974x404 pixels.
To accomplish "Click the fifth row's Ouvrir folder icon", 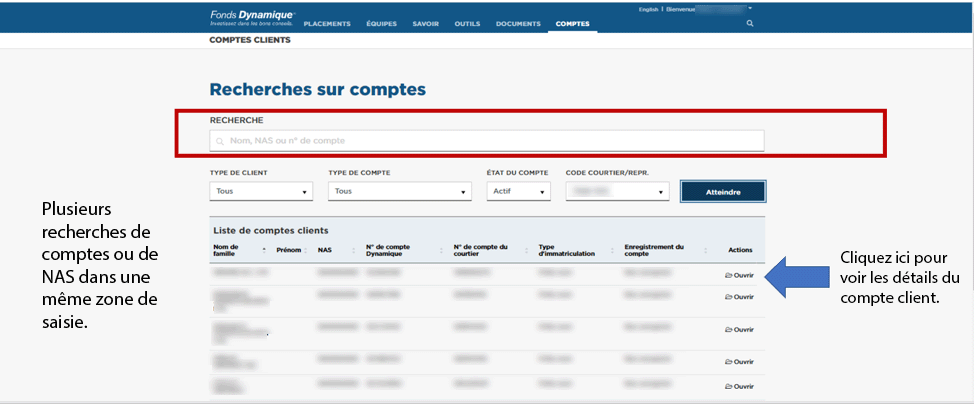I will (728, 385).
